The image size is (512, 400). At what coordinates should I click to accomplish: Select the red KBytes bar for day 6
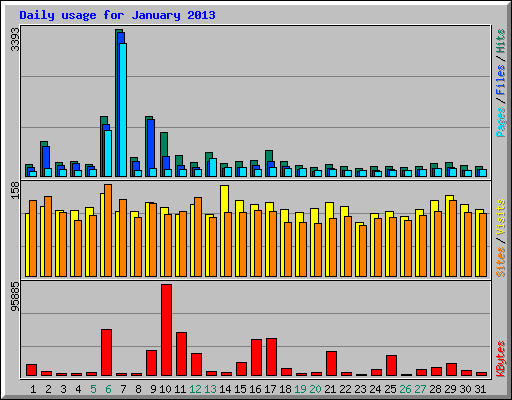[x=106, y=353]
